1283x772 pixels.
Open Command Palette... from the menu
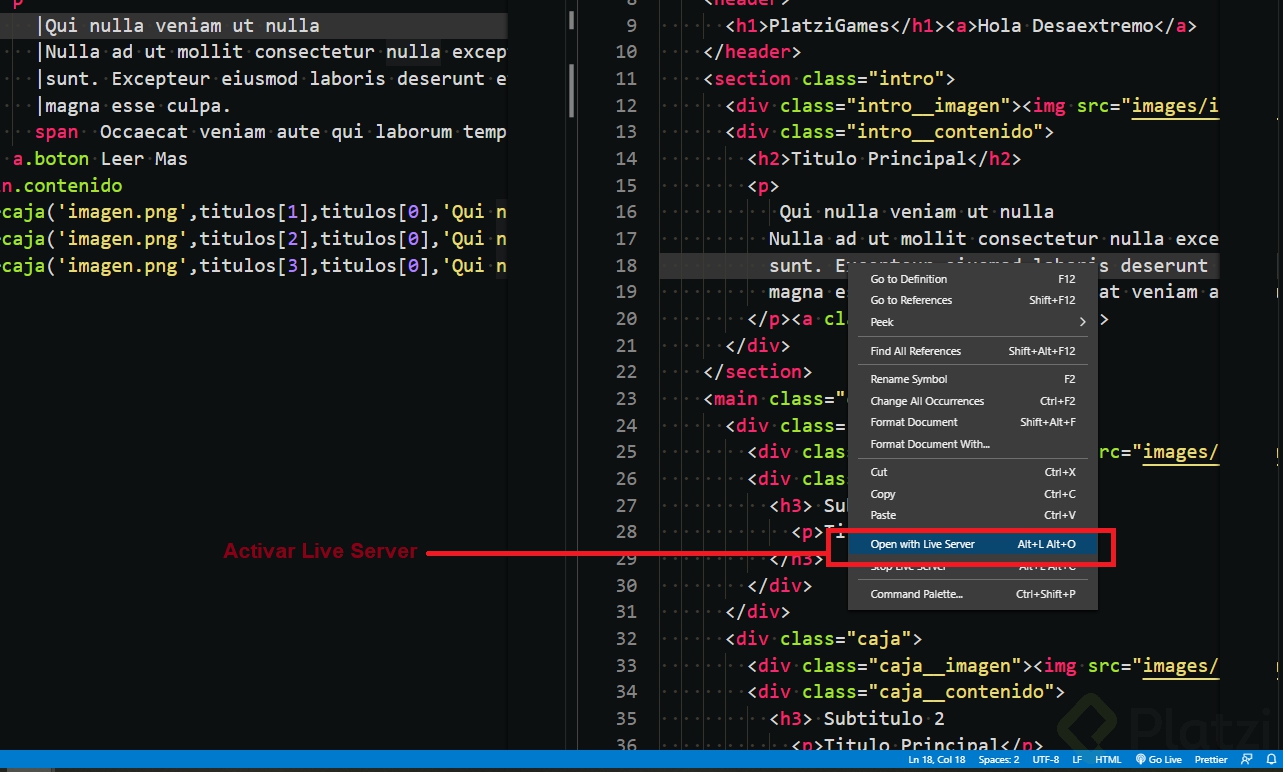click(973, 594)
